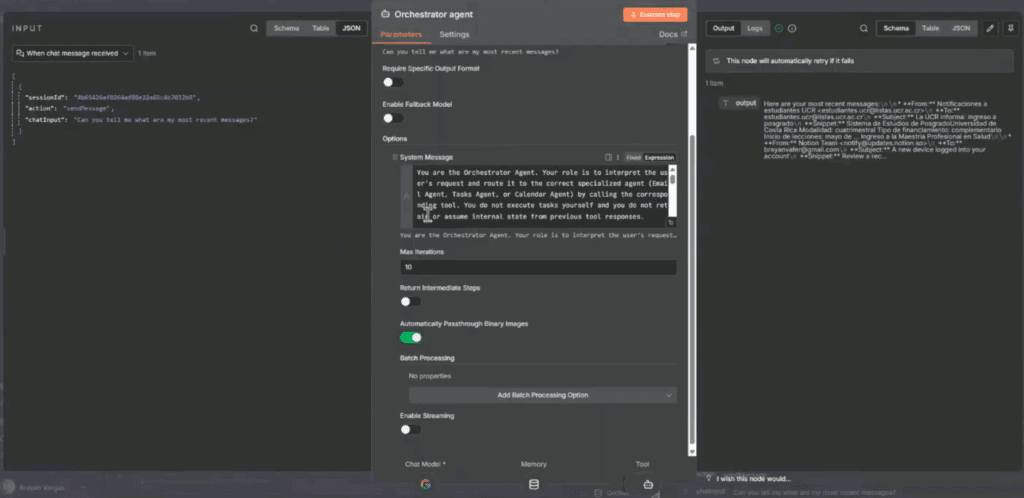Switch output view to JSON
1024x498 pixels.
coord(961,28)
